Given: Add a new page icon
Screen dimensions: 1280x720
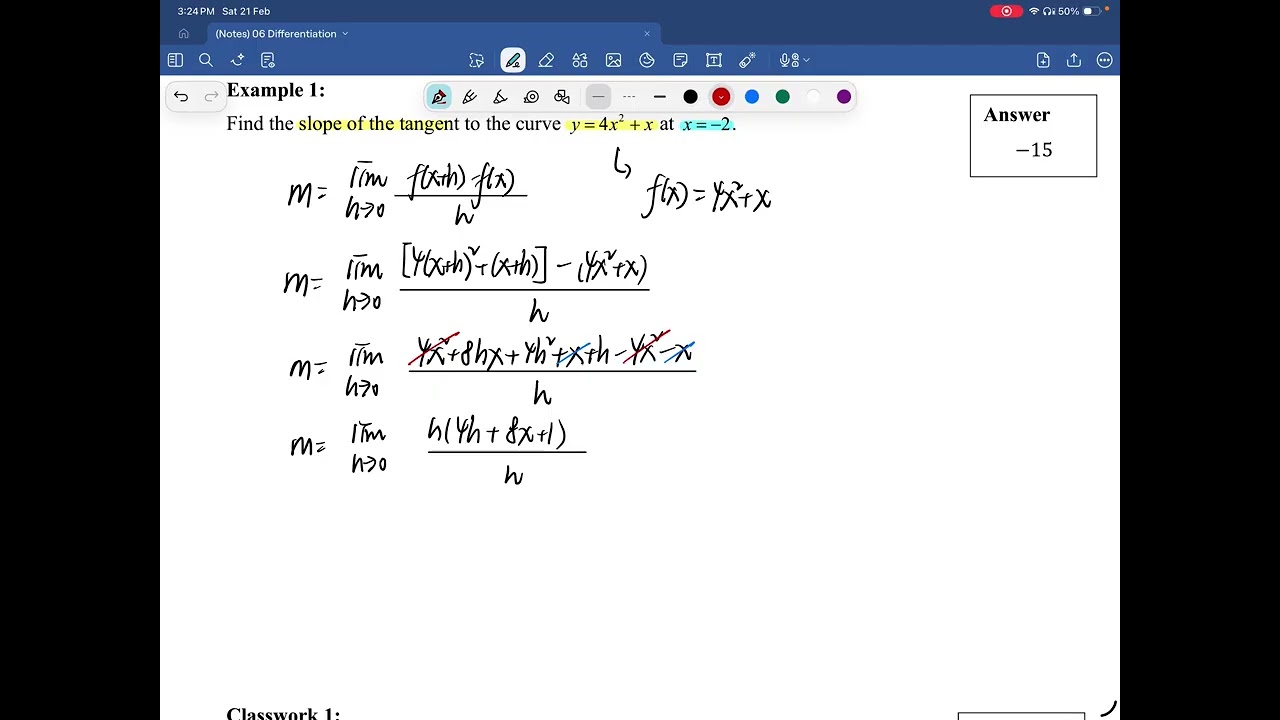Looking at the screenshot, I should pos(1043,60).
